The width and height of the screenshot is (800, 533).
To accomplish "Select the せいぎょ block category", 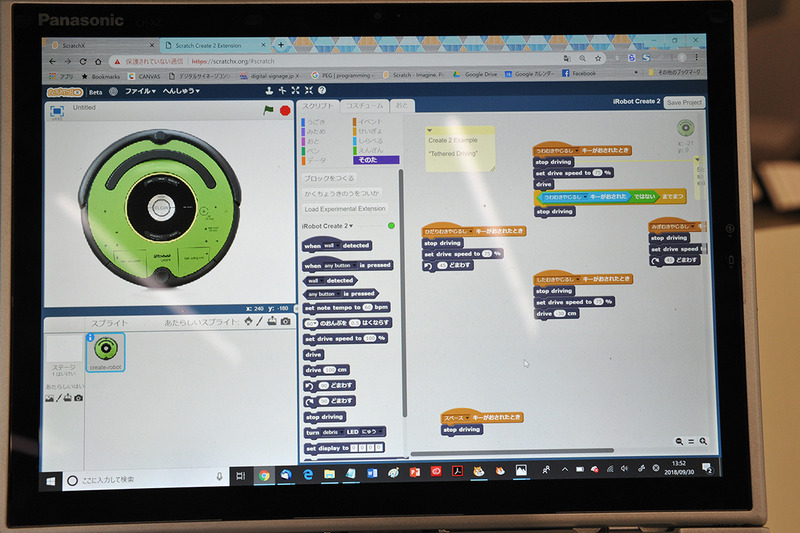I will click(367, 131).
